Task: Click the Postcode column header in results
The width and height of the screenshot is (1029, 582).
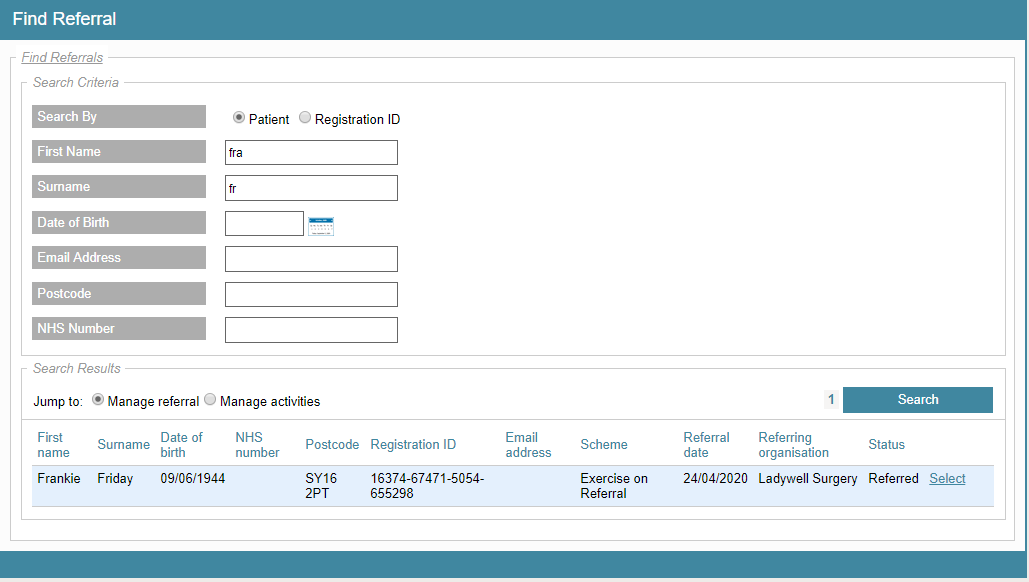Action: pyautogui.click(x=332, y=444)
